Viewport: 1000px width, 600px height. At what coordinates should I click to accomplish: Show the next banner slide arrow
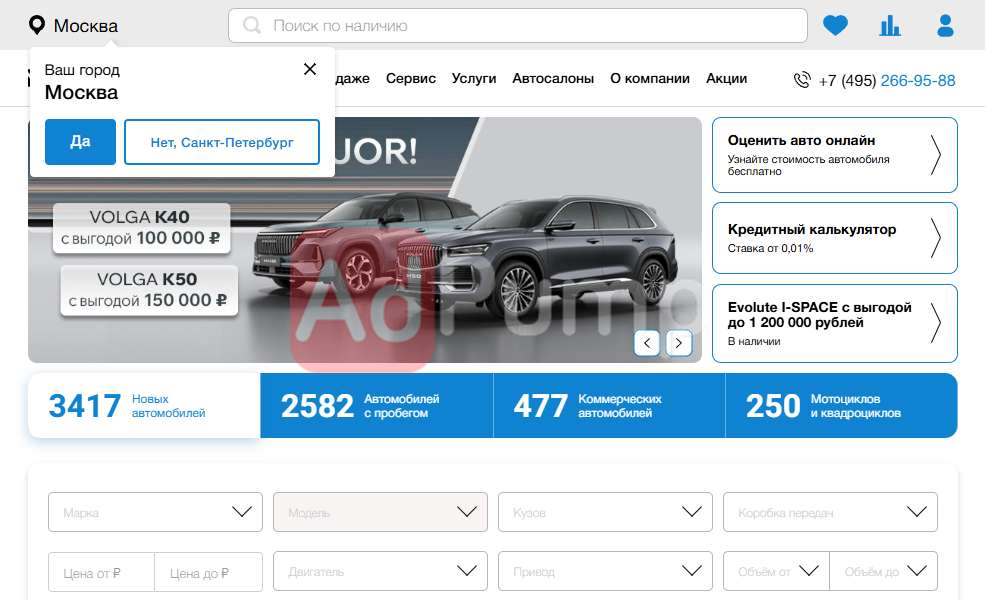pos(679,343)
